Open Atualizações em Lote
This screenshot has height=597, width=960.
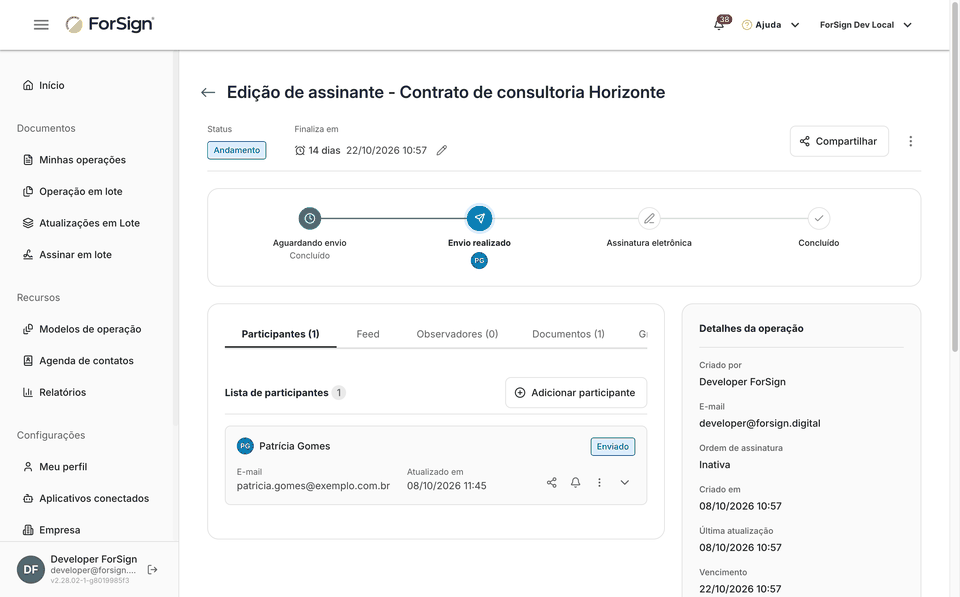[x=81, y=223]
